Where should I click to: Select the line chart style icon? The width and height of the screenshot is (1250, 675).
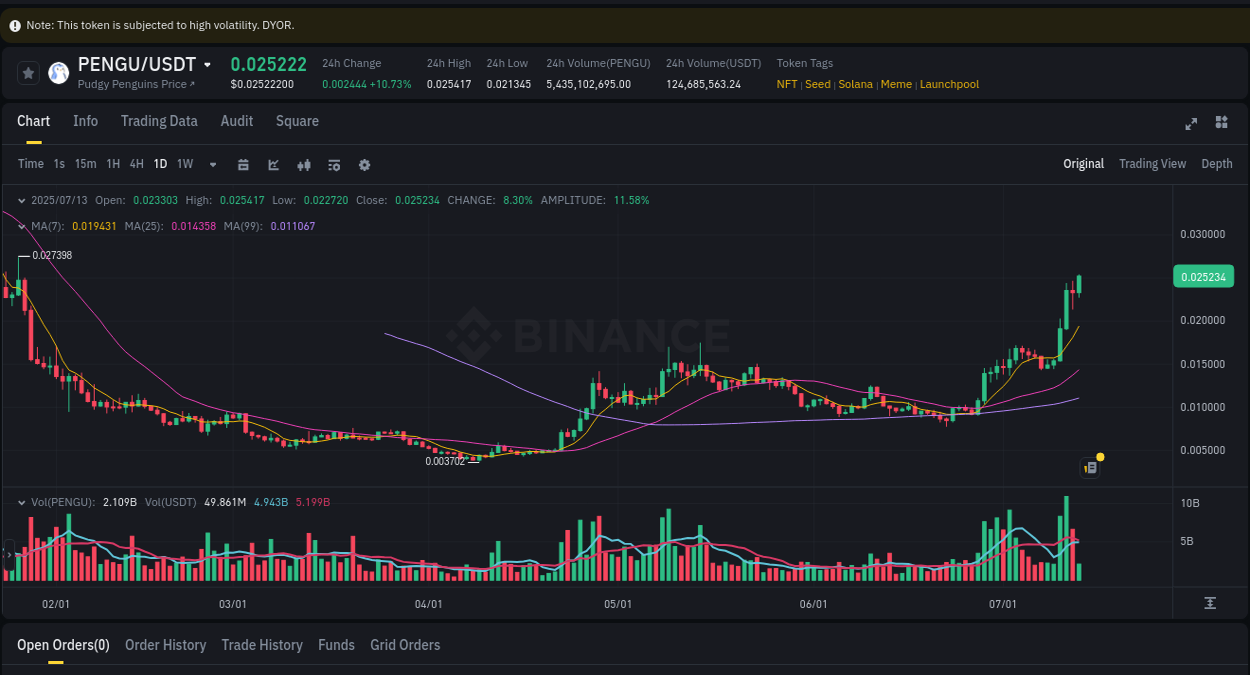[x=273, y=164]
